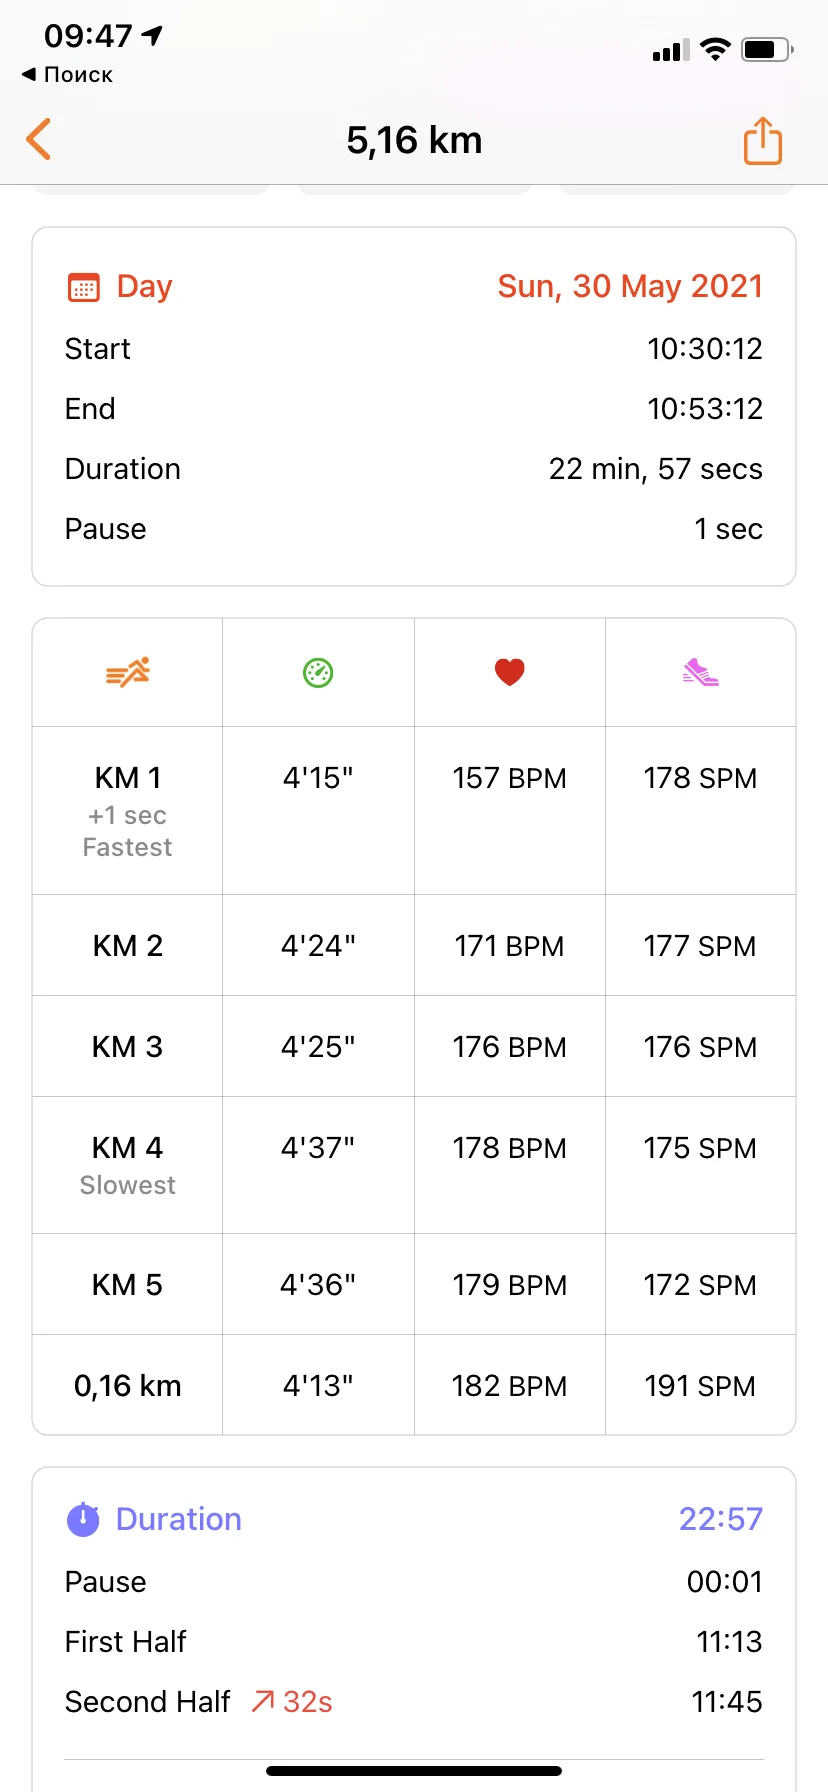
Task: Tap the 191 SPM cadence value
Action: coord(700,1386)
